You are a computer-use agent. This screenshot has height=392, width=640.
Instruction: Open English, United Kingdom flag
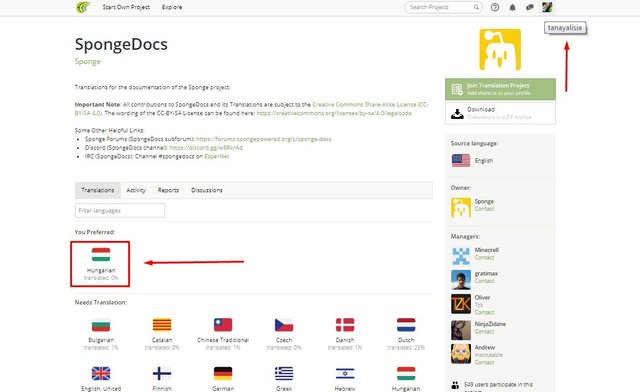click(101, 373)
